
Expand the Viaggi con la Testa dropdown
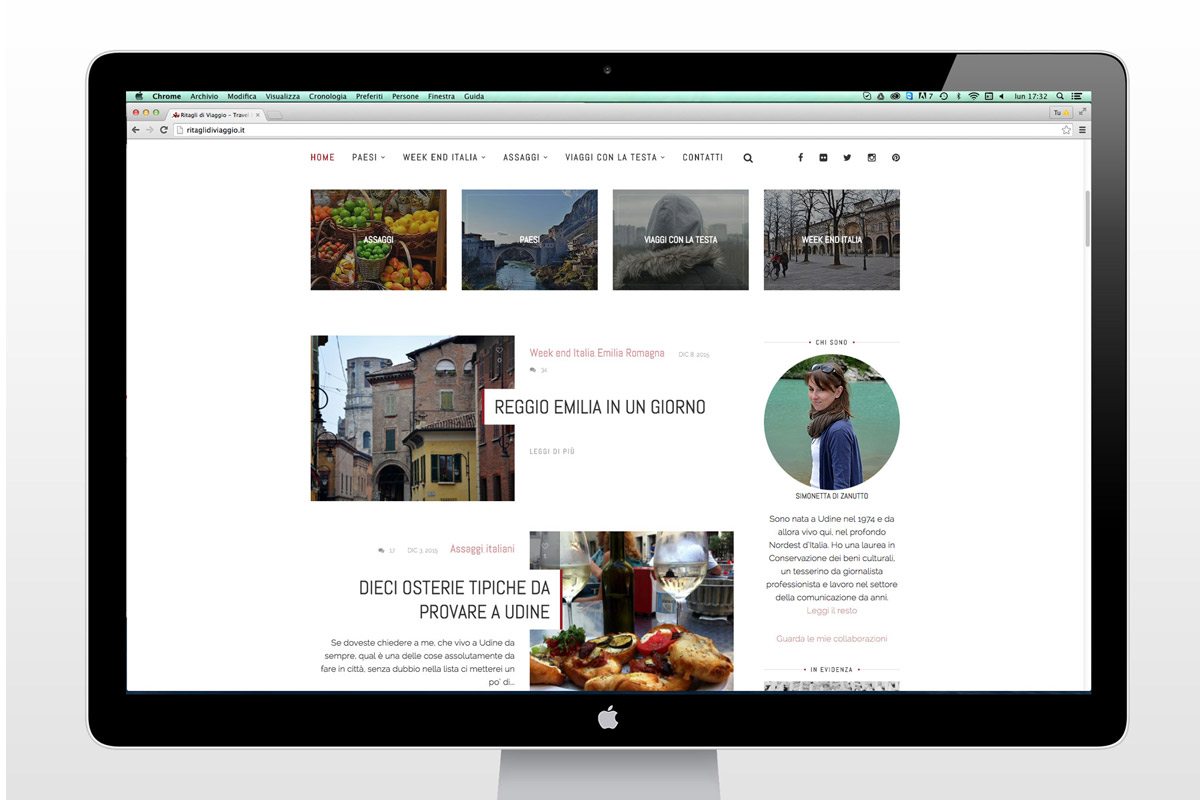tap(614, 158)
